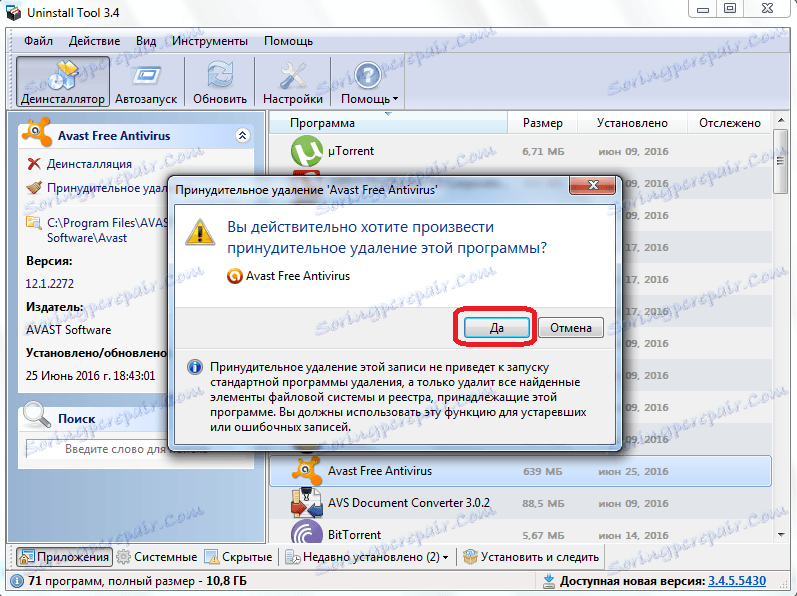The image size is (797, 596).
Task: Click the scroll down arrow of the program list
Action: [x=781, y=535]
